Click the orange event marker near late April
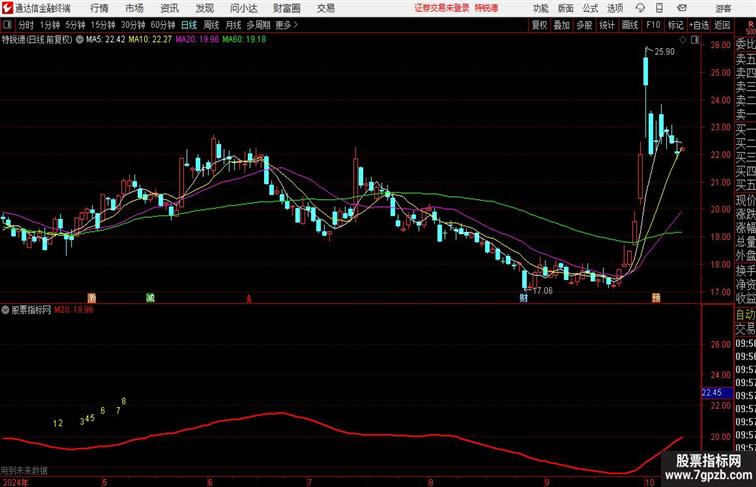This screenshot has height=487, width=756. point(92,298)
